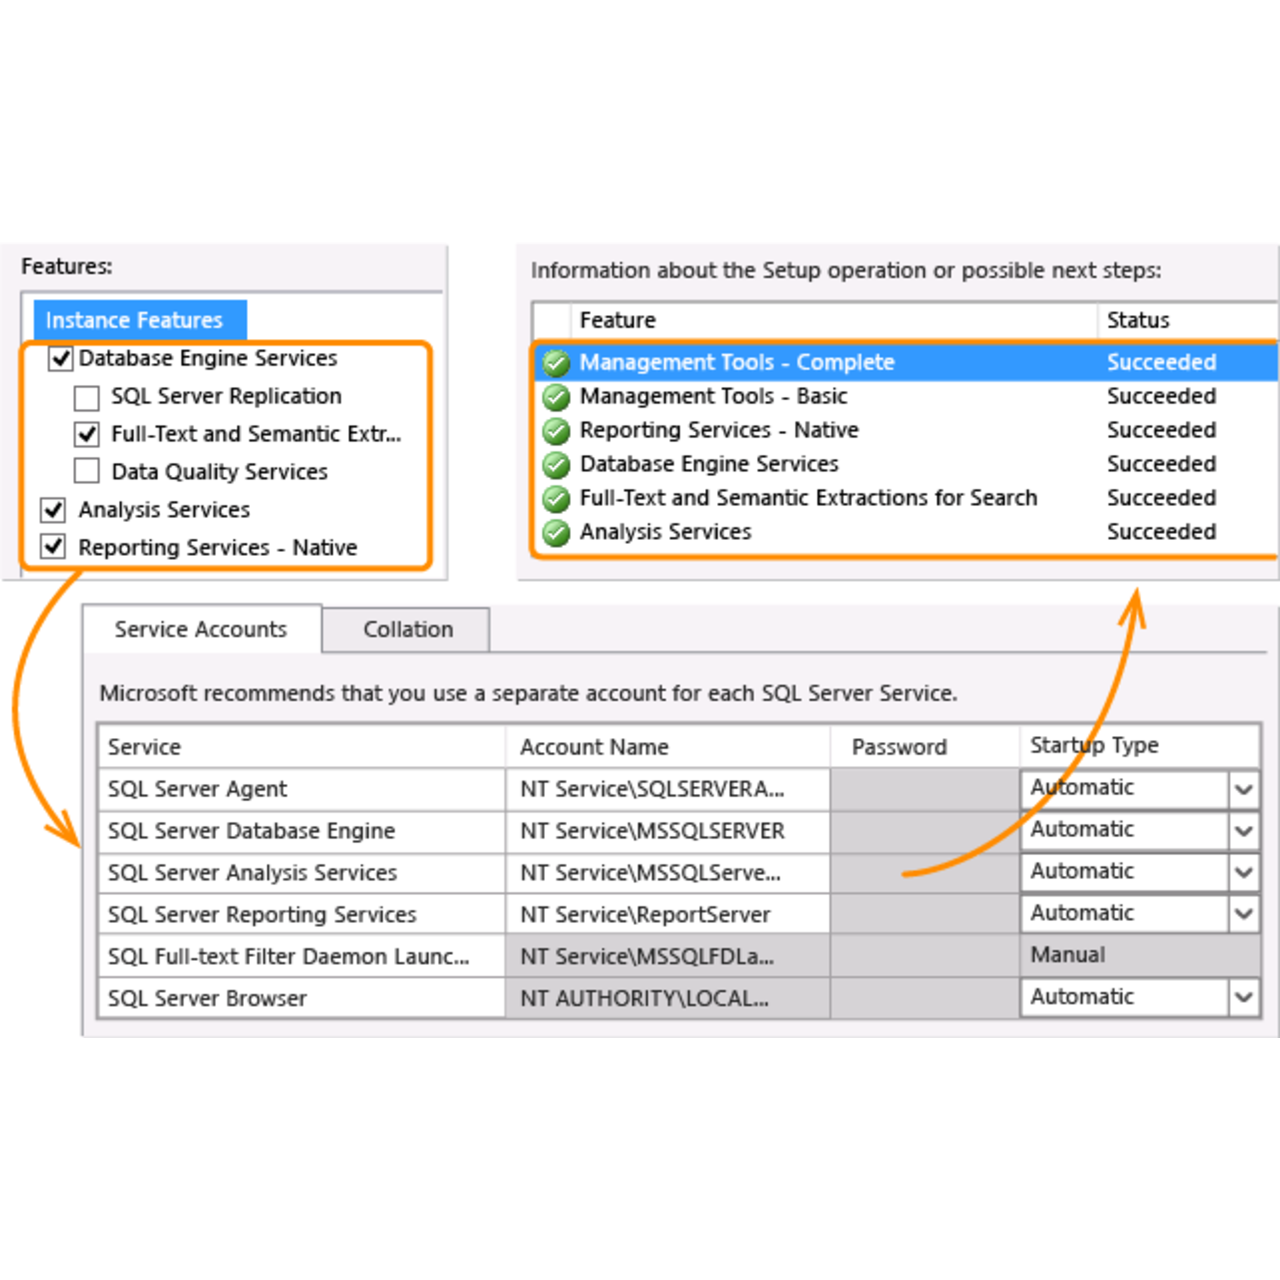Click success icon beside Management Tools - Basic
Screen dimensions: 1280x1280
coord(556,397)
